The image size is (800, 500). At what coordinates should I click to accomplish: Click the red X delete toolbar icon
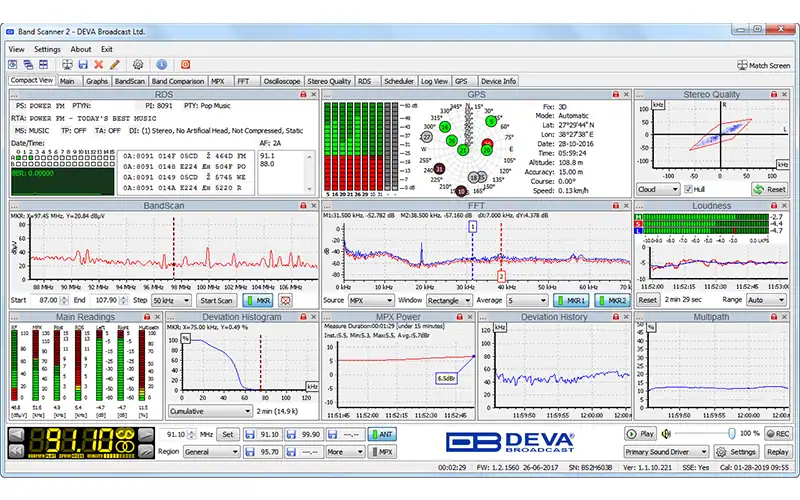pos(99,64)
